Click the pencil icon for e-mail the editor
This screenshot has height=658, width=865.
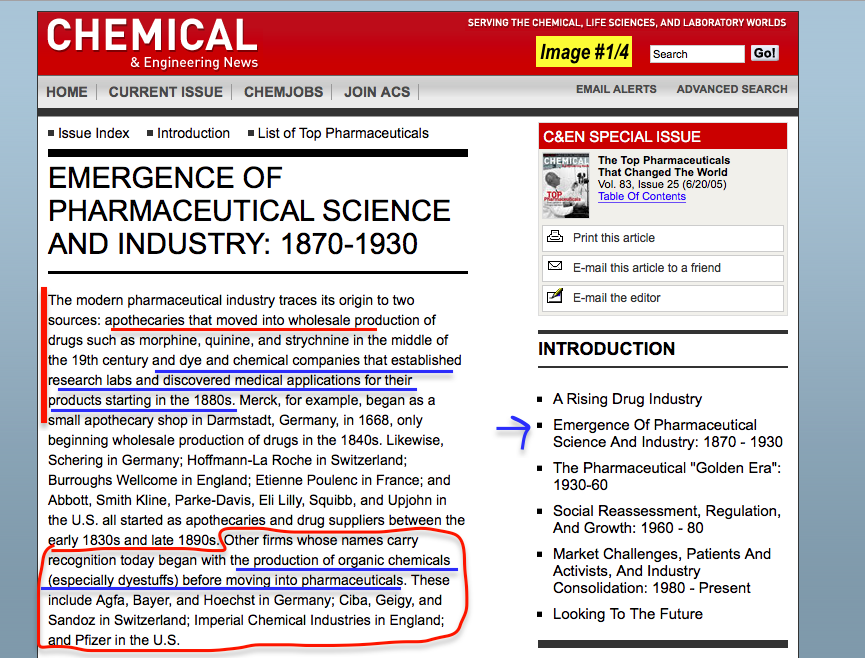point(555,297)
